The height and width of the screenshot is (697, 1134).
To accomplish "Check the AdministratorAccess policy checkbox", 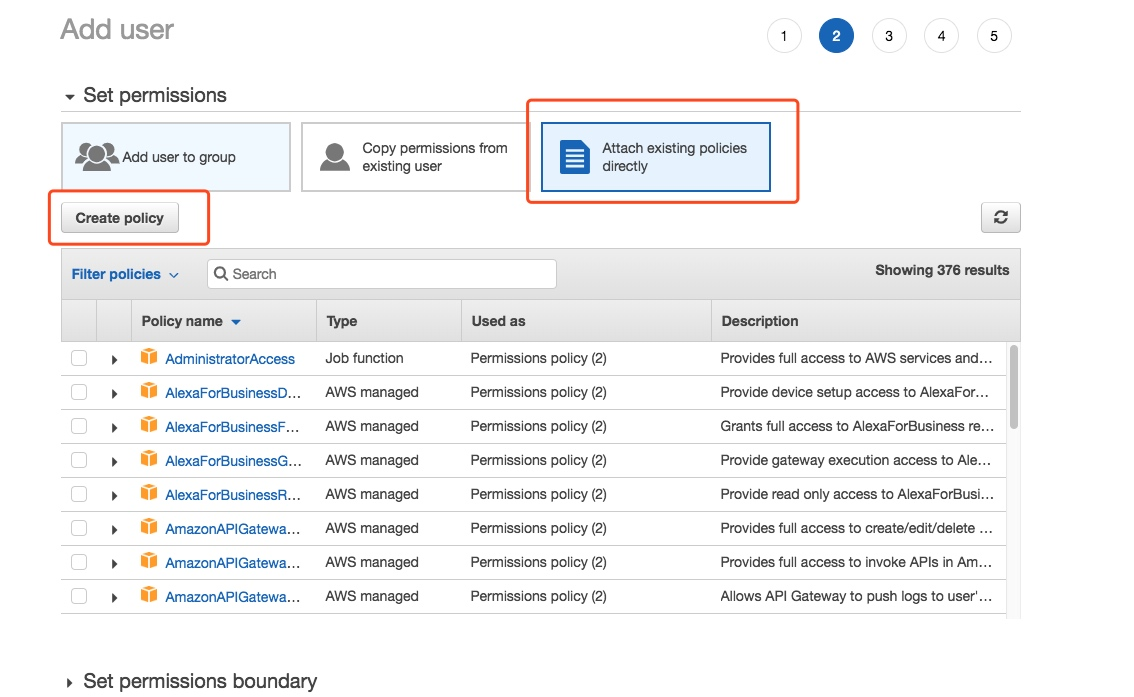I will (x=79, y=358).
